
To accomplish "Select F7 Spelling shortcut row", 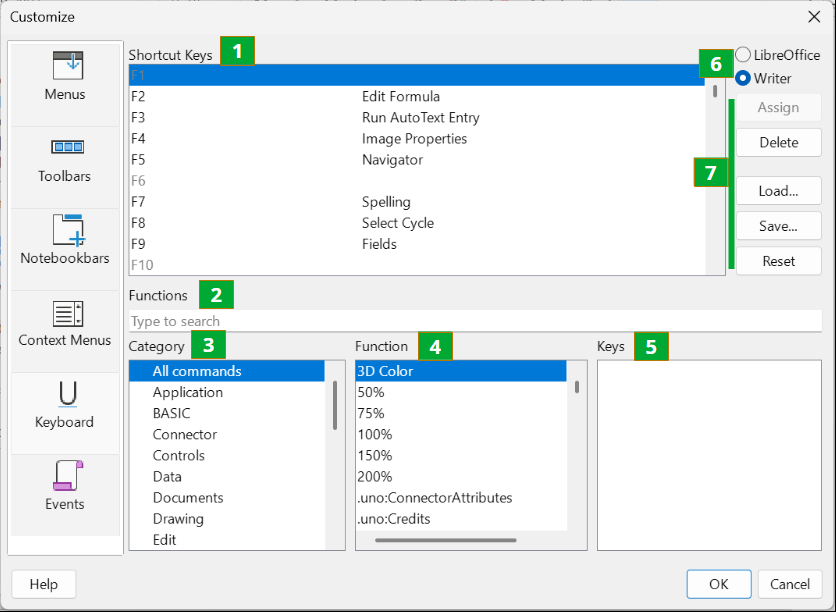I will (x=416, y=202).
